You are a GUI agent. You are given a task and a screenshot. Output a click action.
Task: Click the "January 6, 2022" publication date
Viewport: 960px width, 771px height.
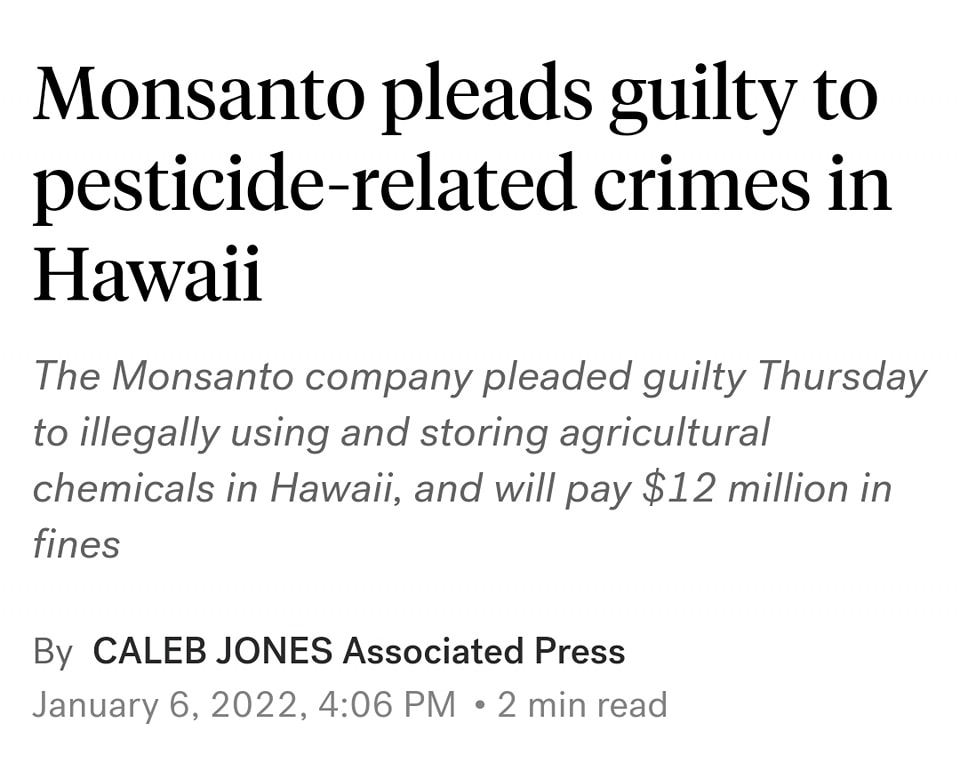(166, 704)
